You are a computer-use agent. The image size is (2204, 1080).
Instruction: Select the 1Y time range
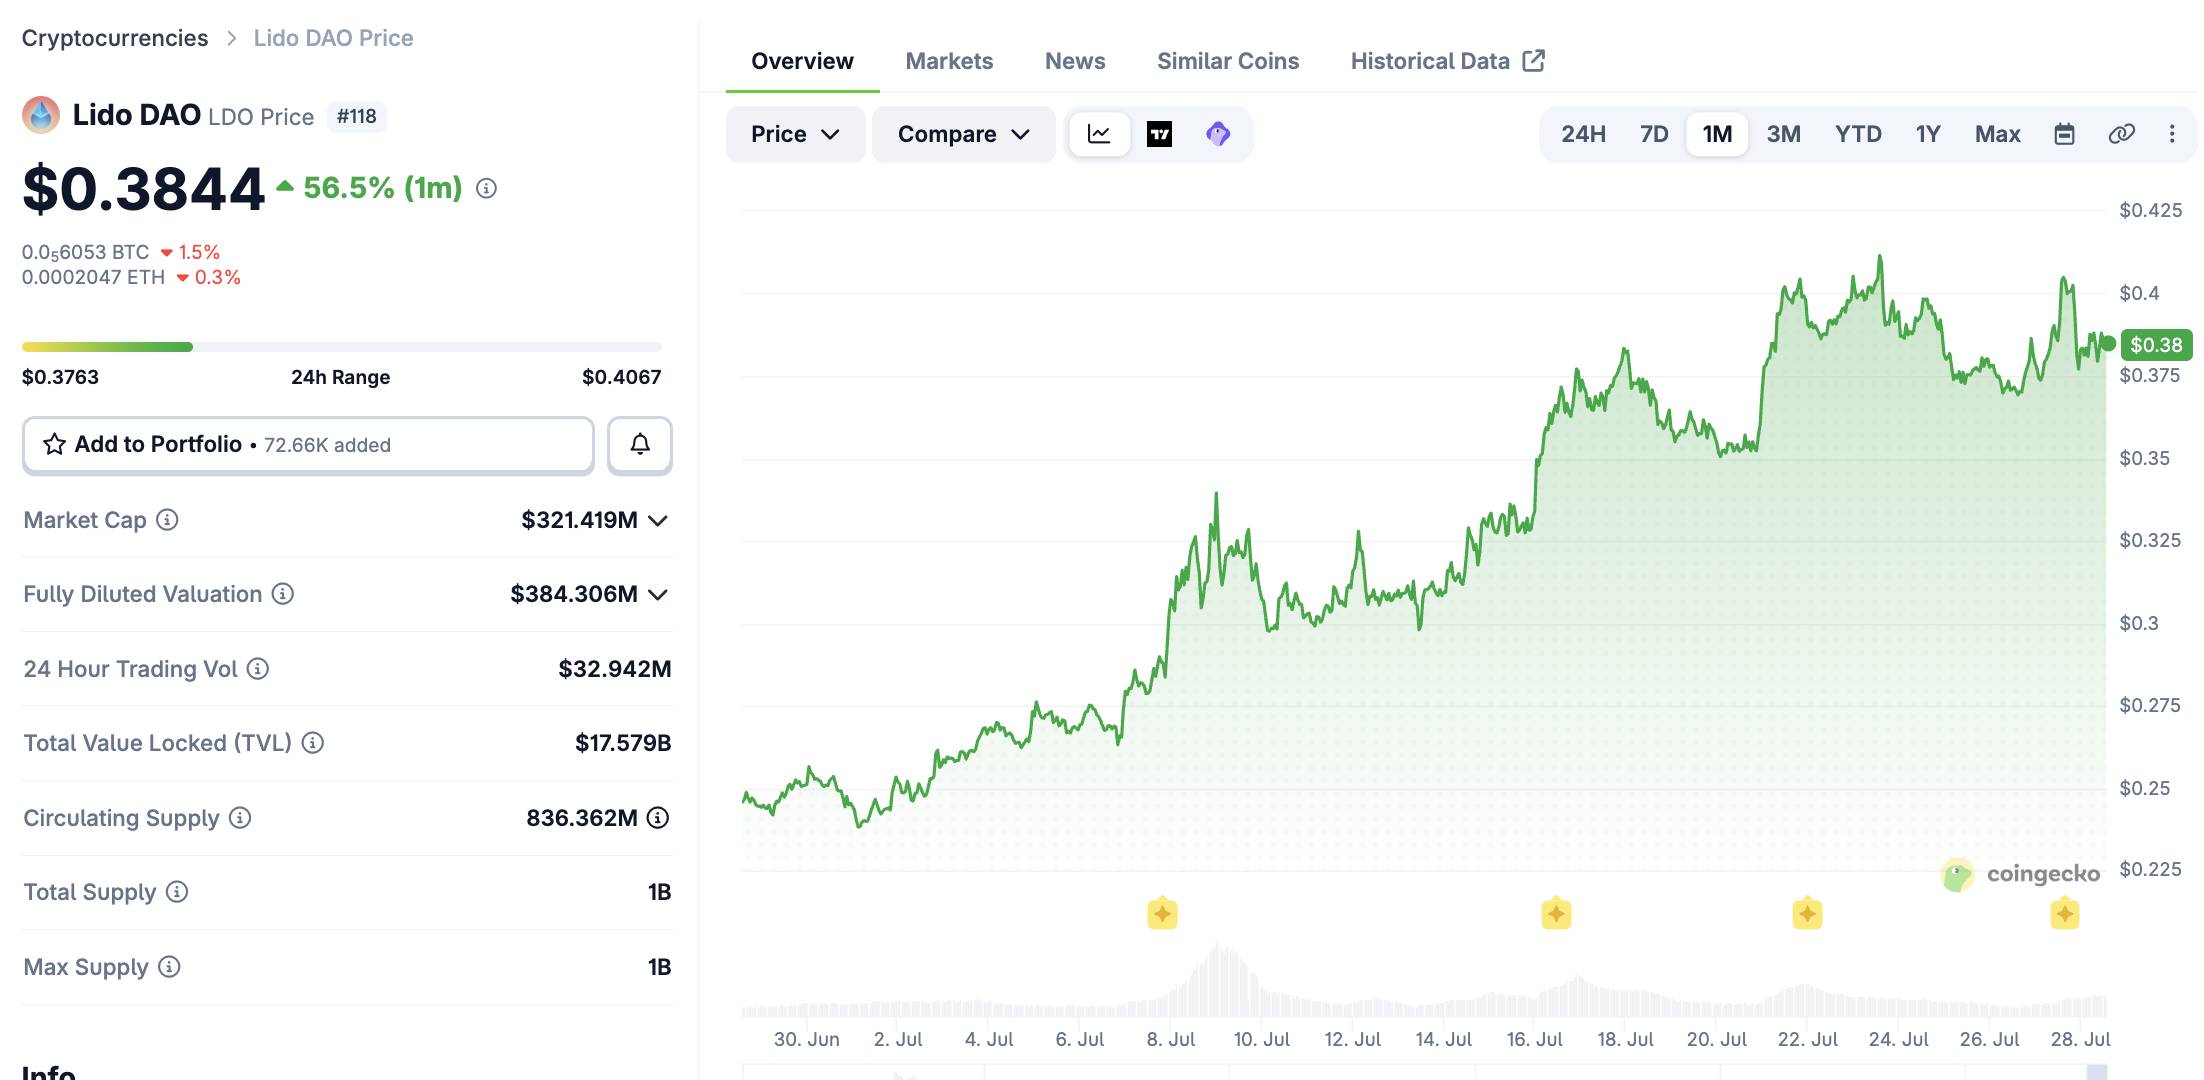[x=1928, y=134]
